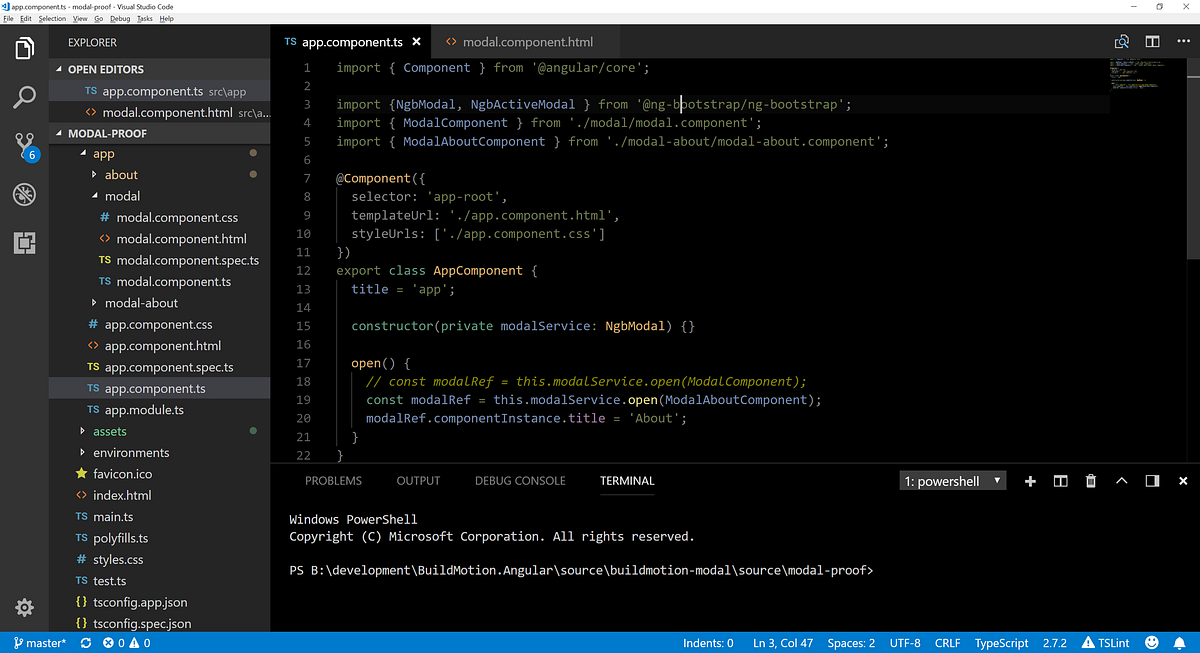This screenshot has width=1200, height=653.
Task: Open the powershell terminal selector dropdown
Action: click(x=951, y=481)
